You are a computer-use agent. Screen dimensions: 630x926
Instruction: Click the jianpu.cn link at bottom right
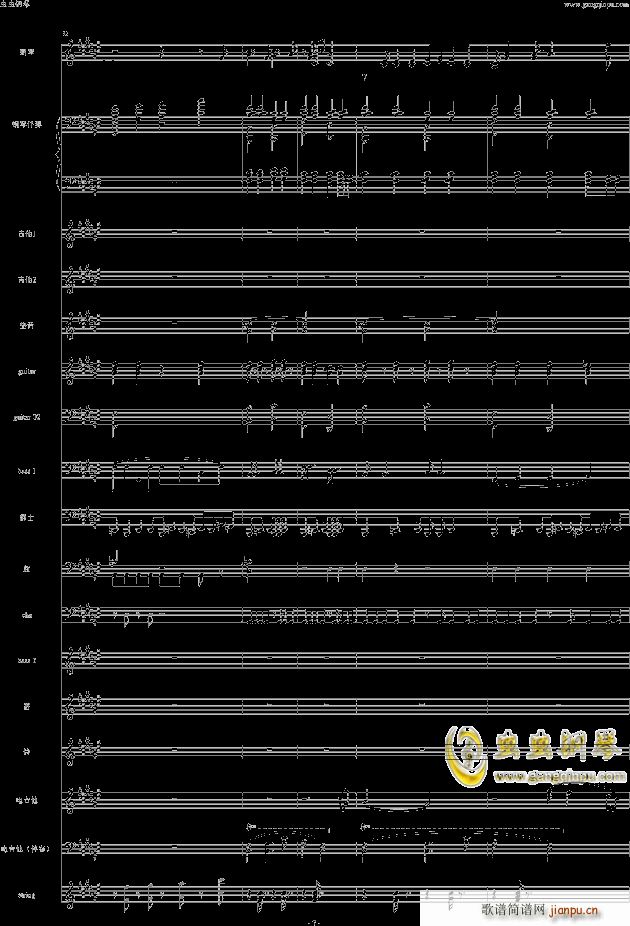click(x=574, y=910)
